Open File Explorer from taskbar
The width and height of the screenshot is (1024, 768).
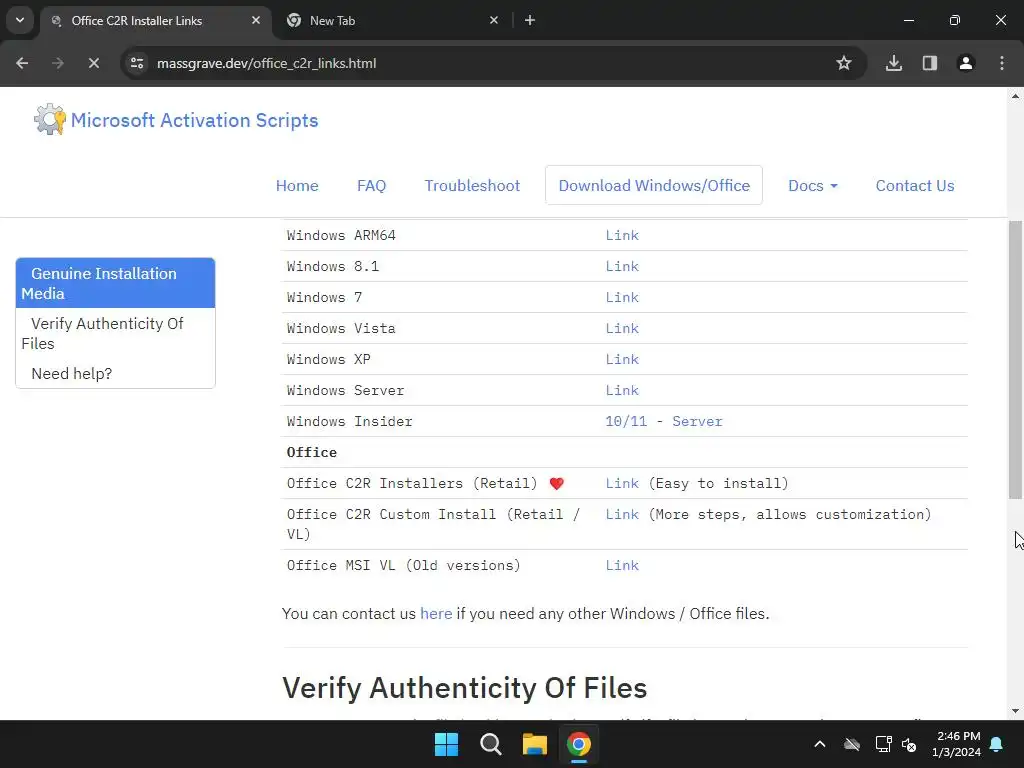[x=534, y=744]
